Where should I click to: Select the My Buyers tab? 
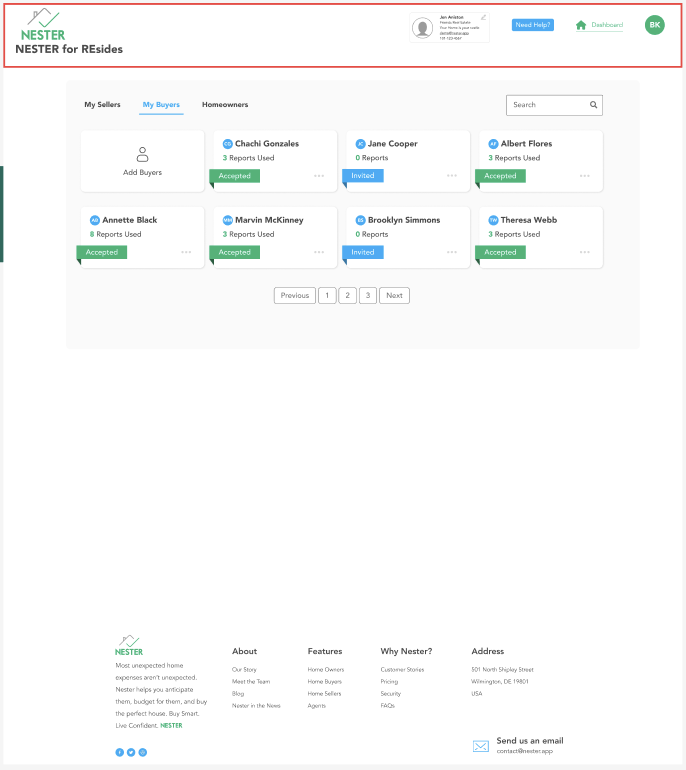[161, 105]
